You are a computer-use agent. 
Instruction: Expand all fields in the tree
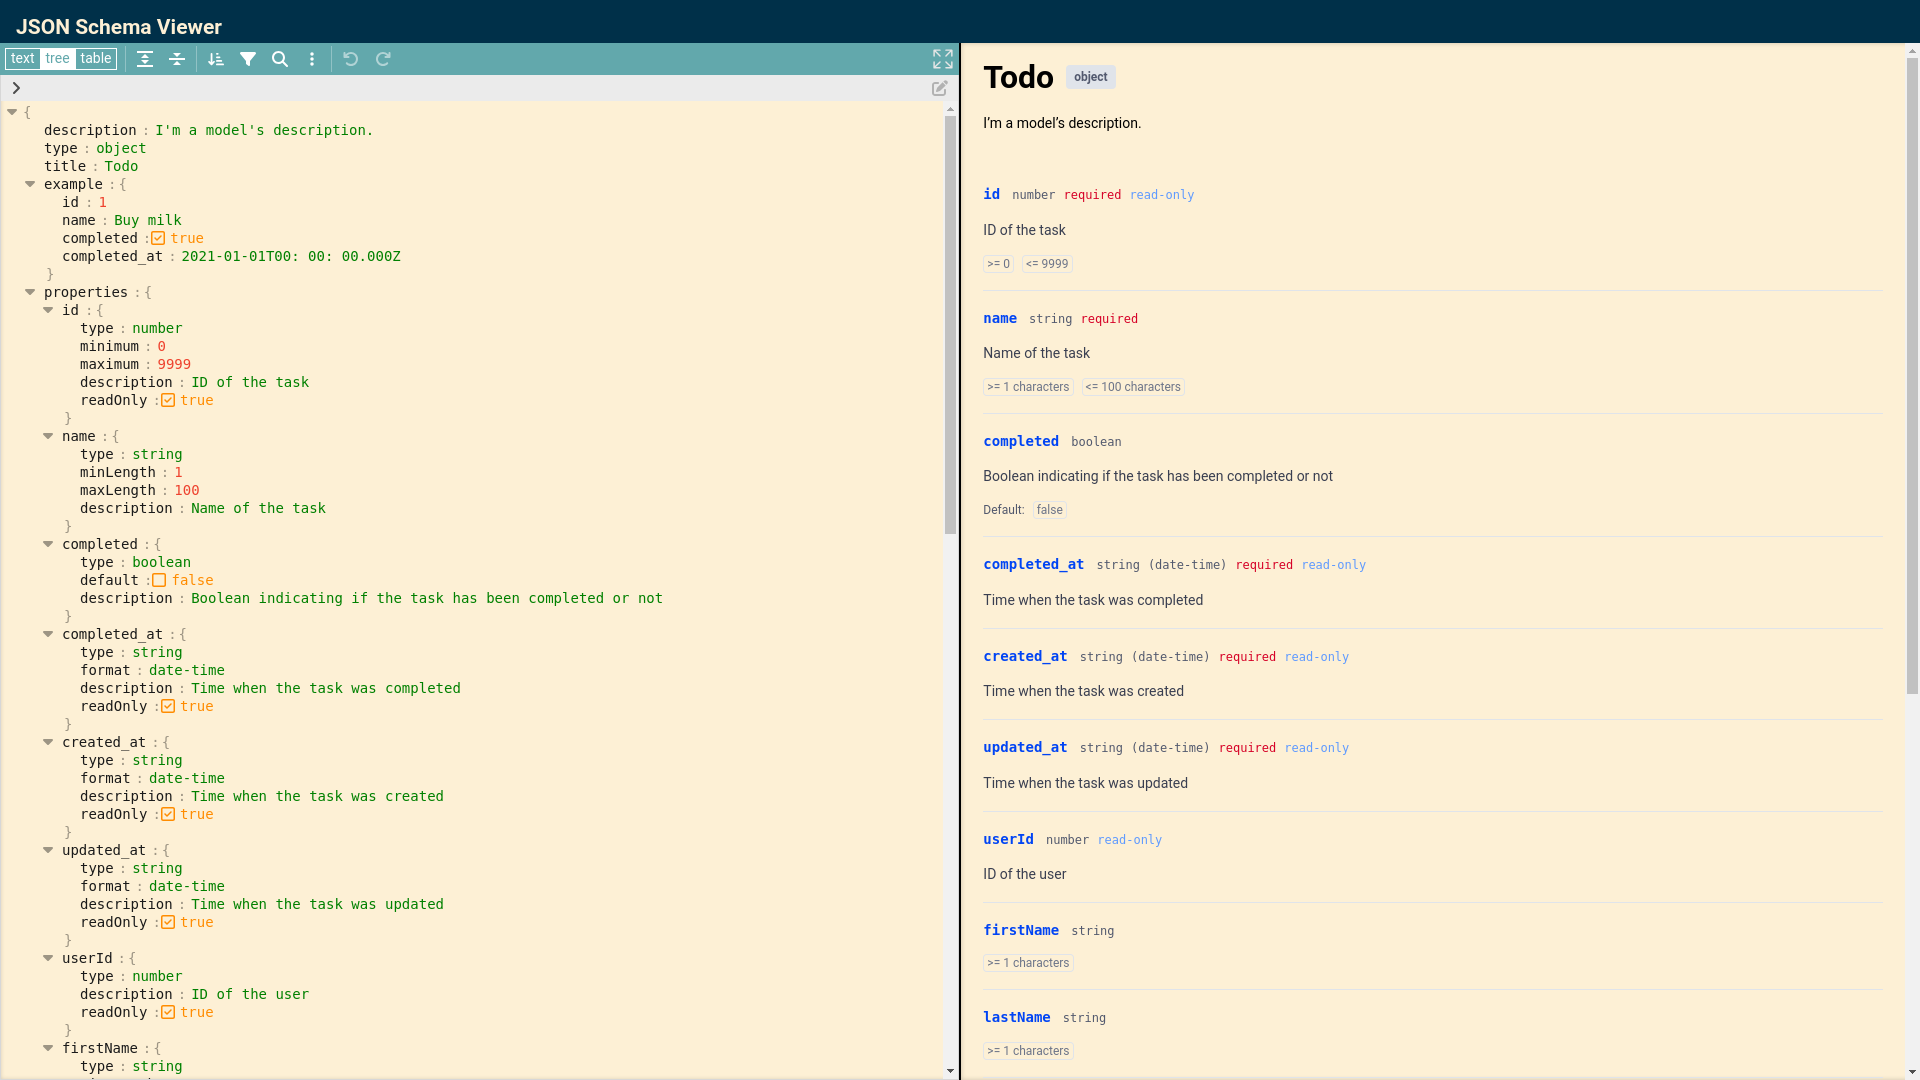(145, 59)
